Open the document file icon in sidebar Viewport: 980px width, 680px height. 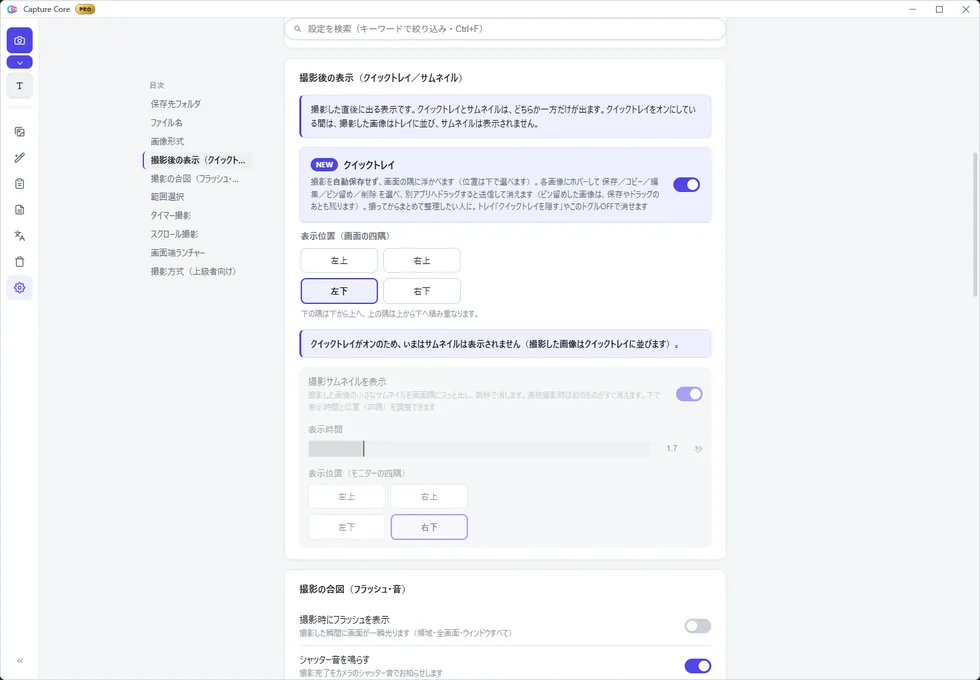pos(19,209)
